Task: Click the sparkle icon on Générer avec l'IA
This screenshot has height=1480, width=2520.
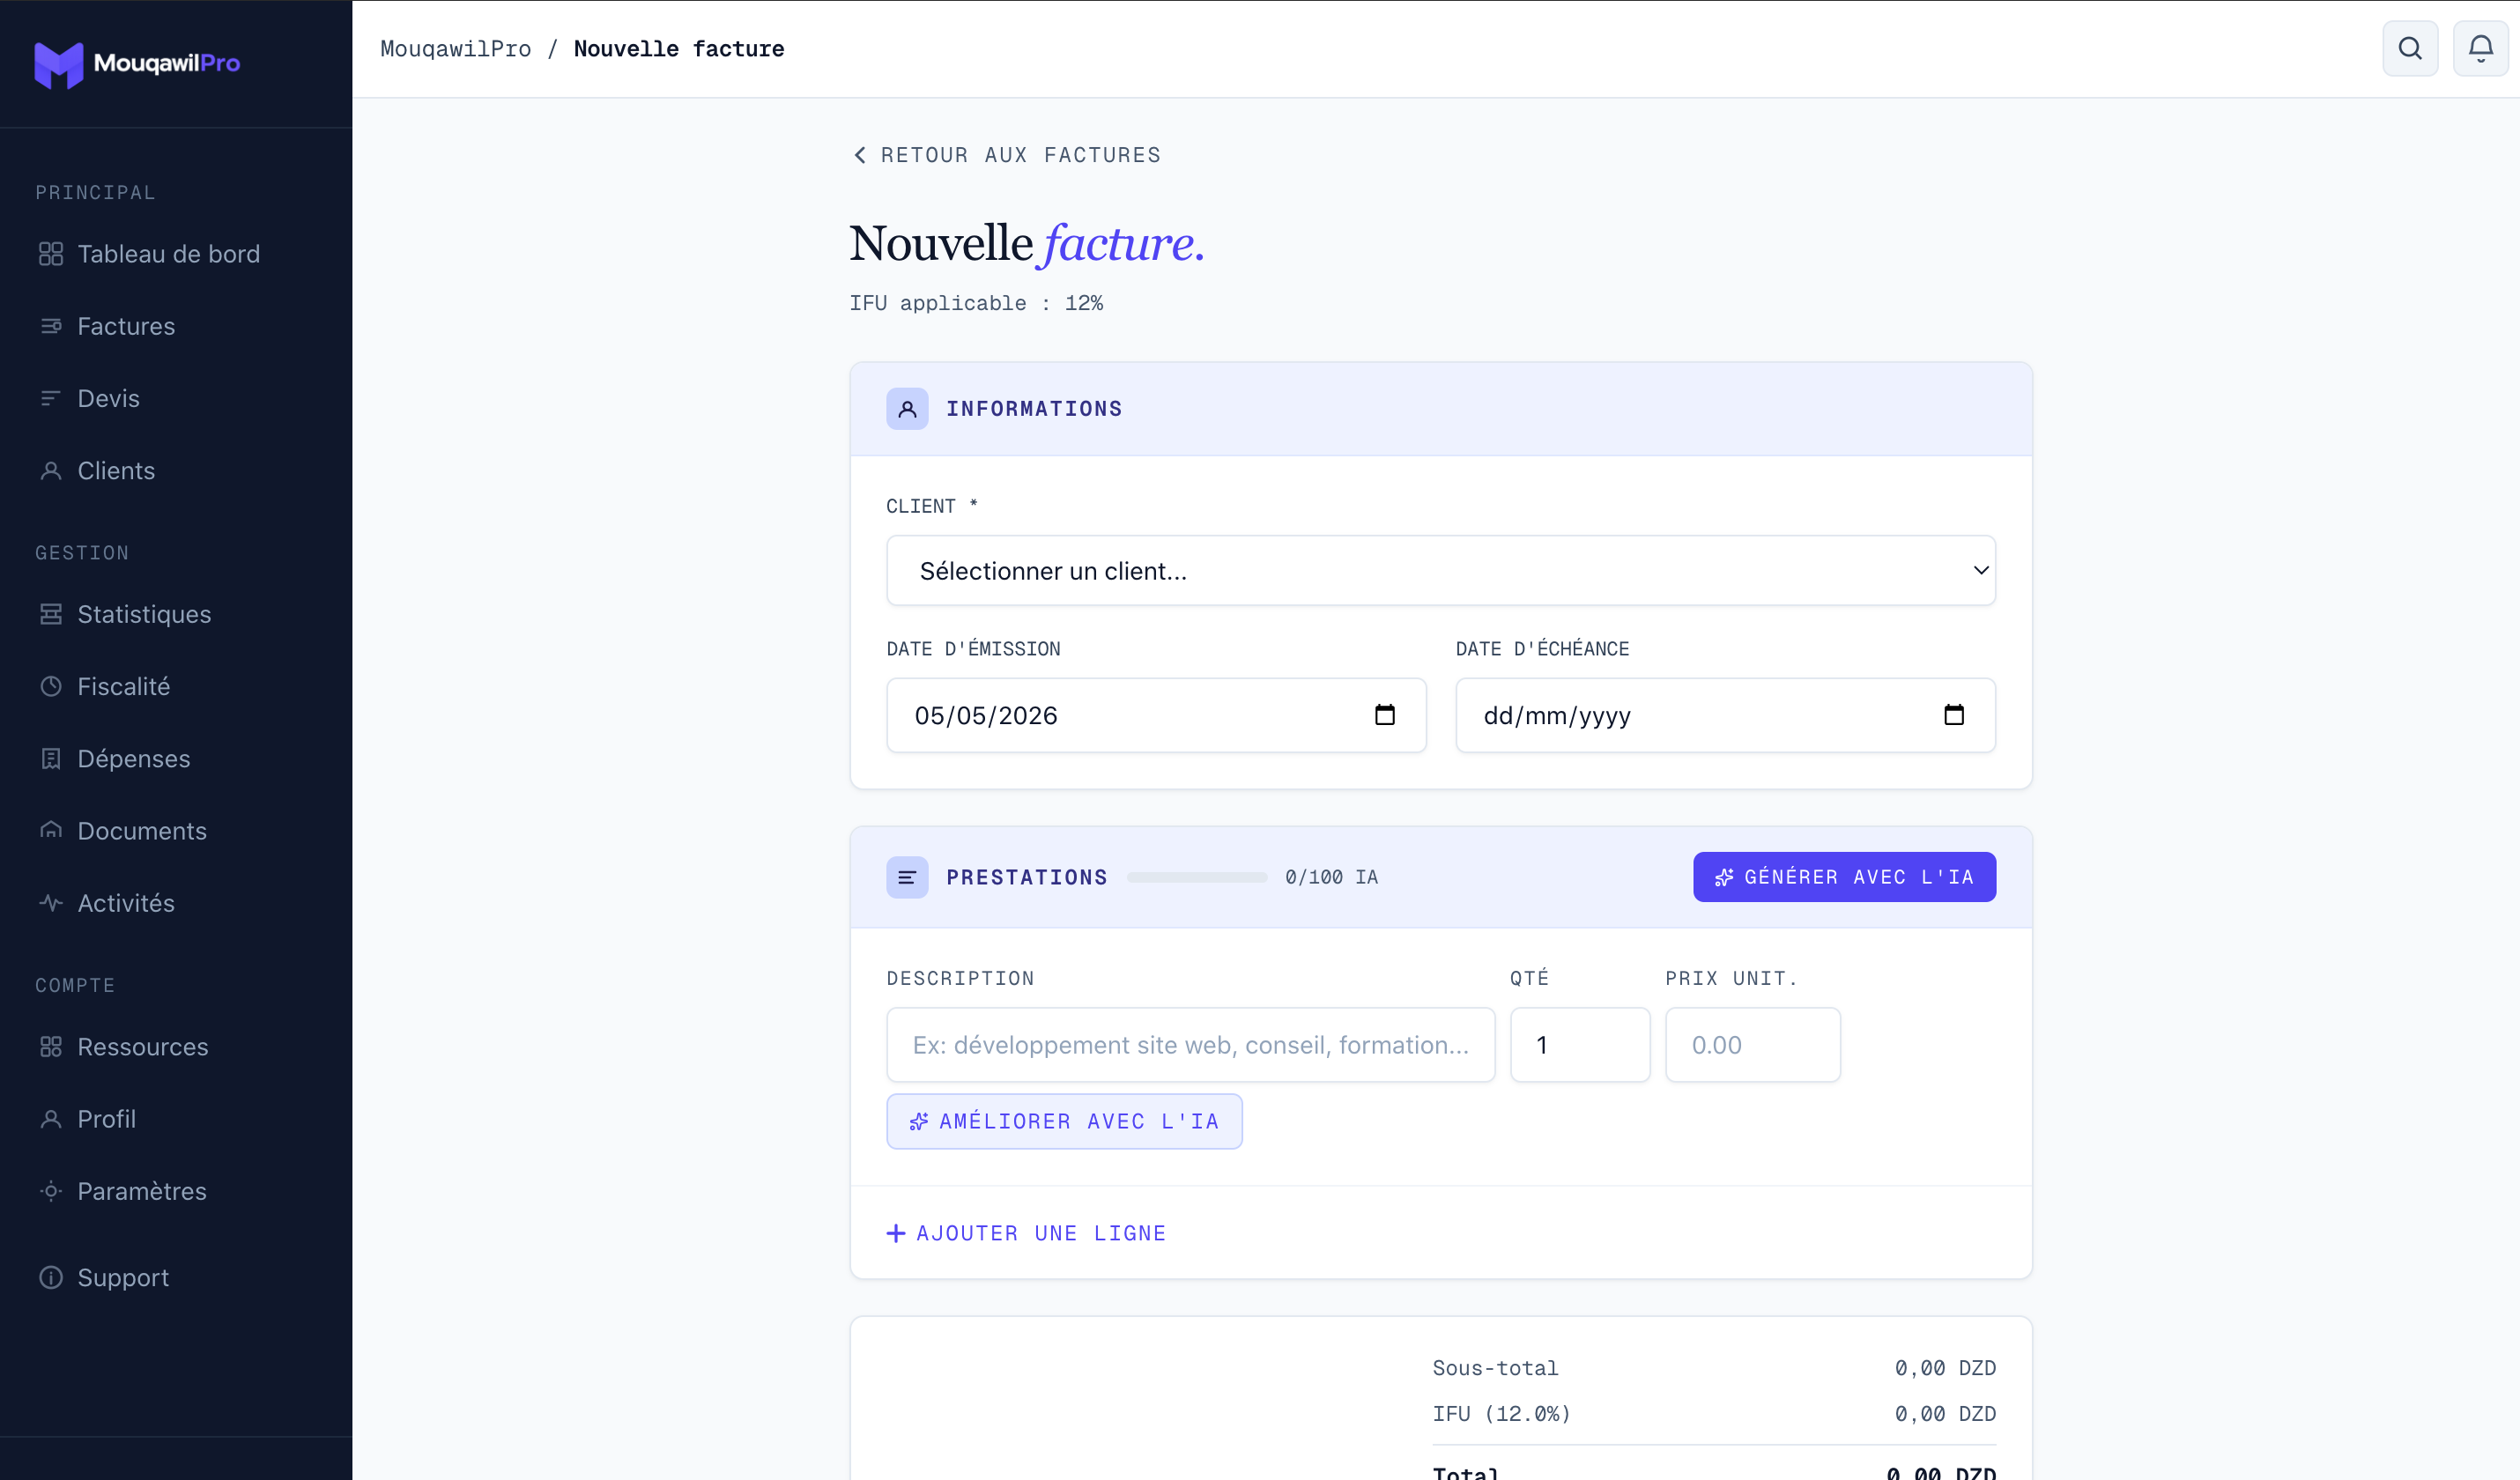Action: tap(1724, 877)
